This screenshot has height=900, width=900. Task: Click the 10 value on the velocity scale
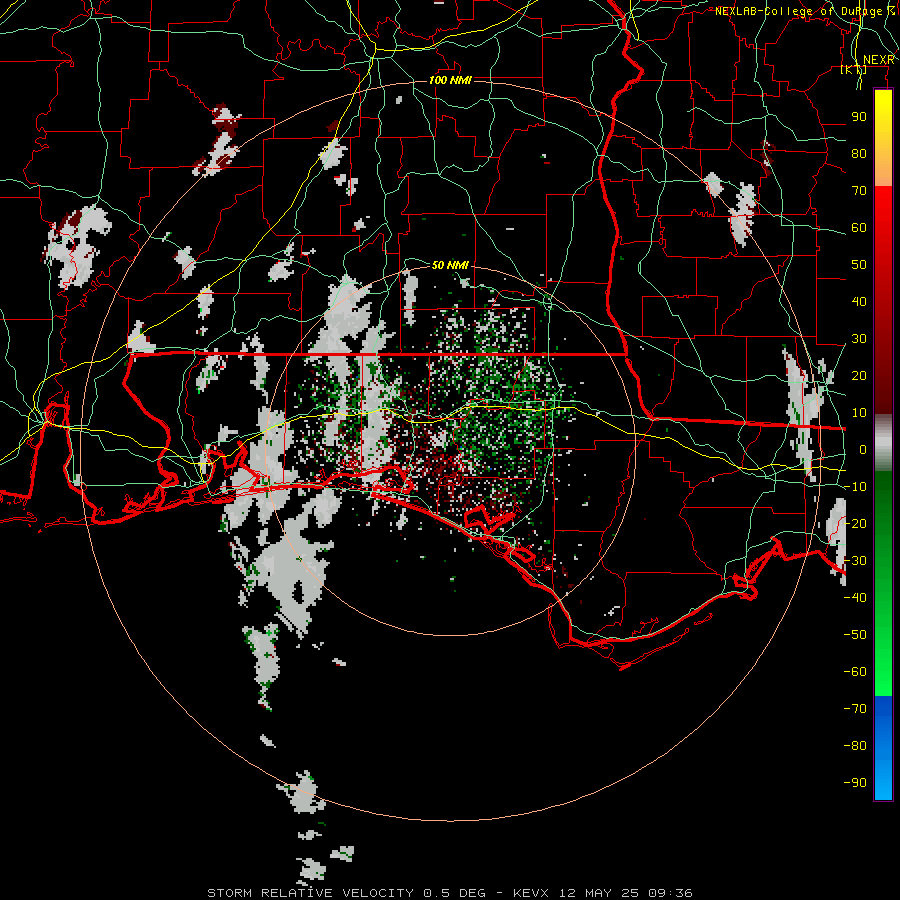click(x=859, y=413)
